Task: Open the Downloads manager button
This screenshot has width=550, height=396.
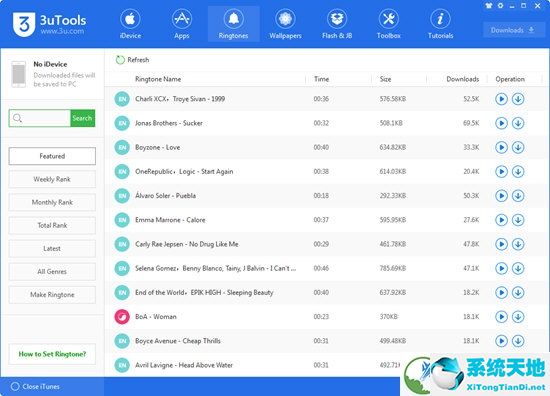Action: click(x=512, y=30)
